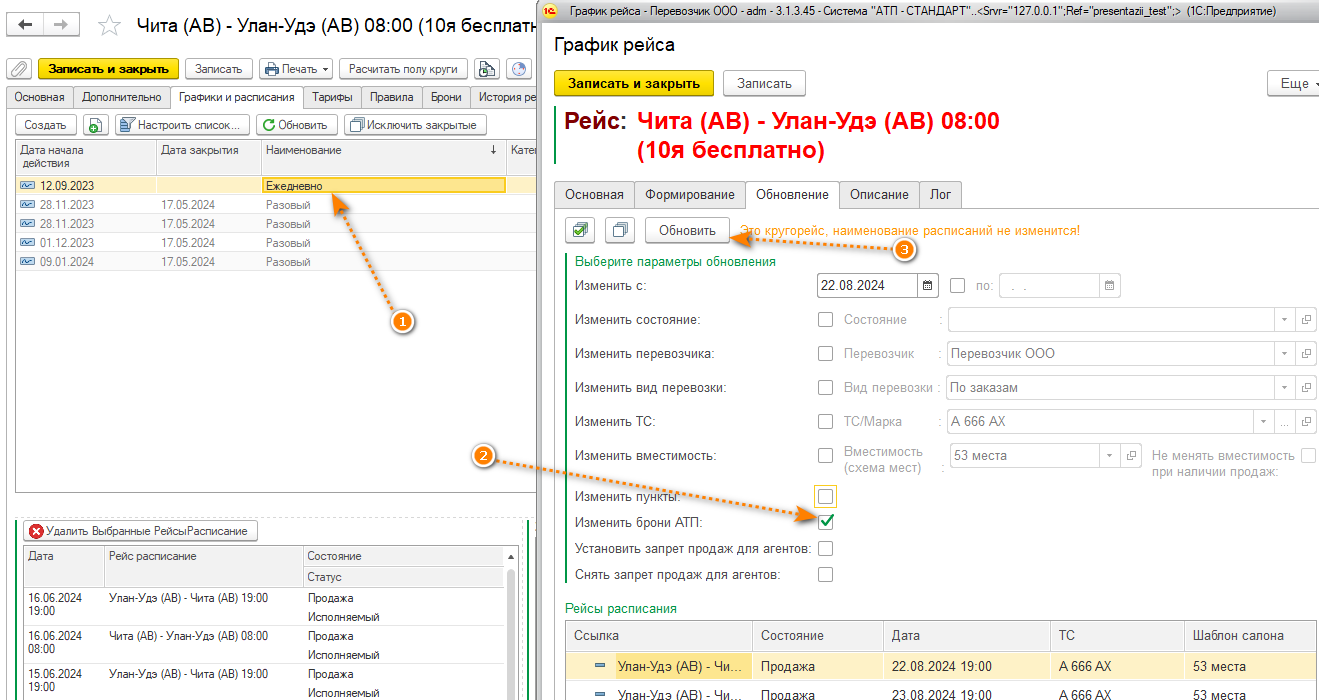Expand the Вместимость 53 места dropdown
Screen dimensions: 1319x700
click(x=1108, y=456)
